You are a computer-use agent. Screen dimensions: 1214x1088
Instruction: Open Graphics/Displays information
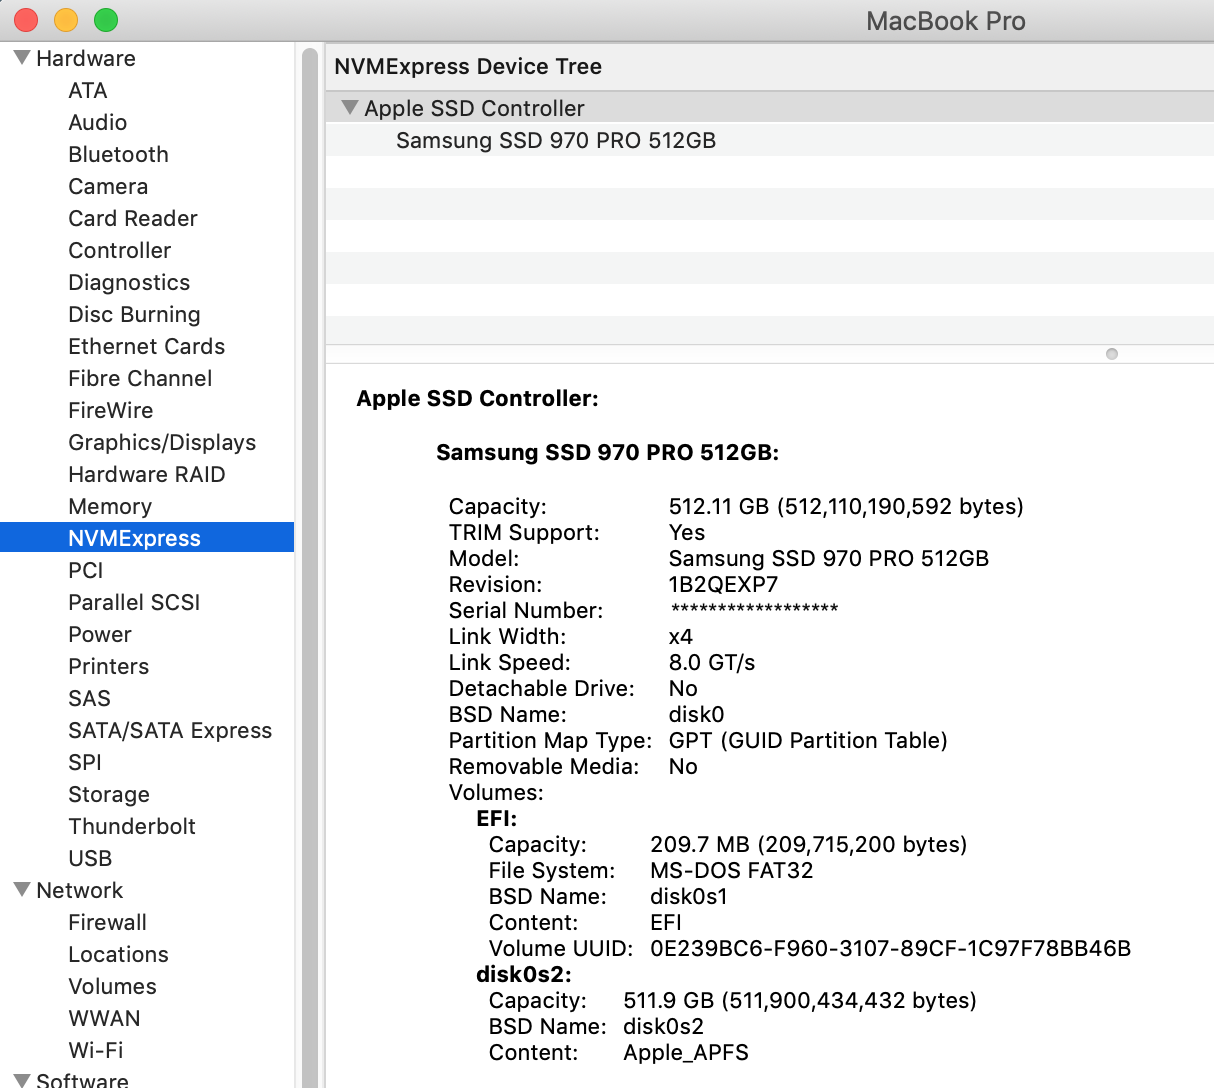162,442
